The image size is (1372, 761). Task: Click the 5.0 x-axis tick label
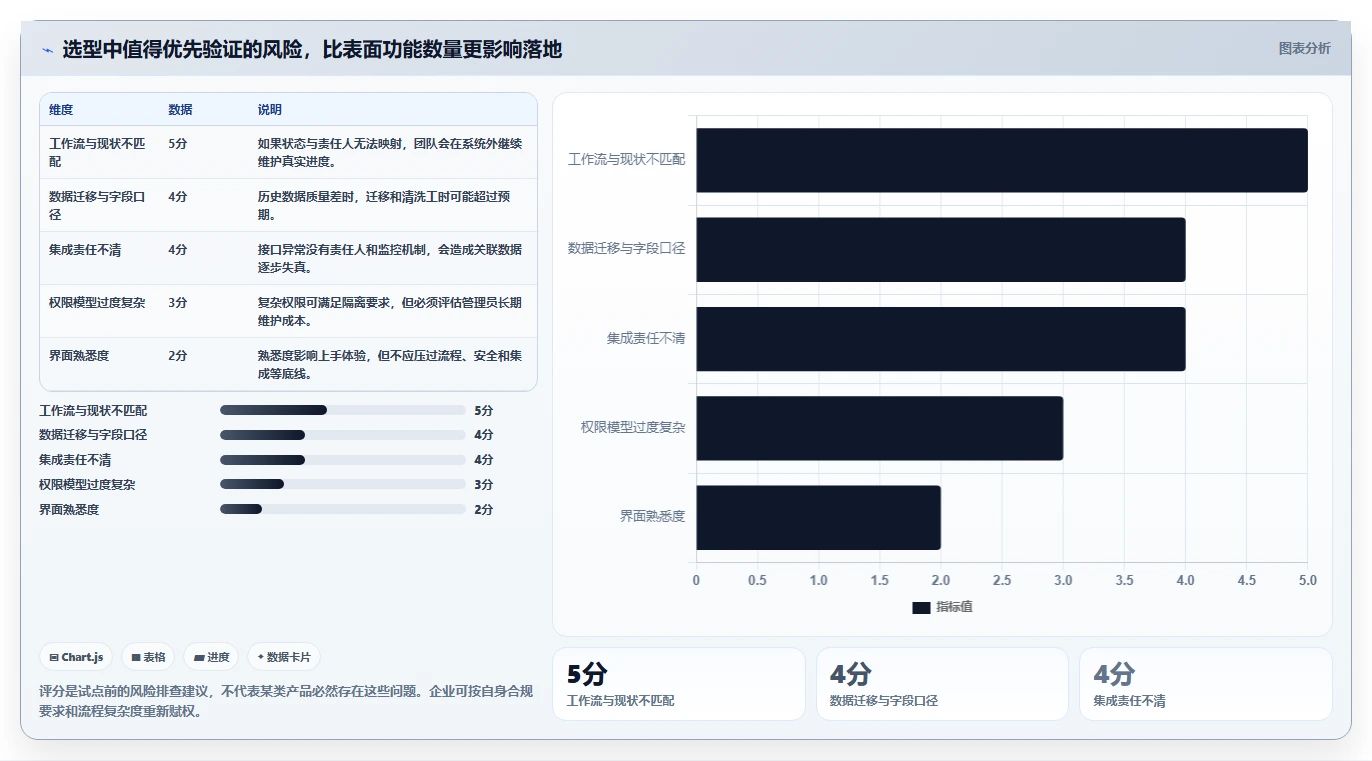(x=1307, y=580)
